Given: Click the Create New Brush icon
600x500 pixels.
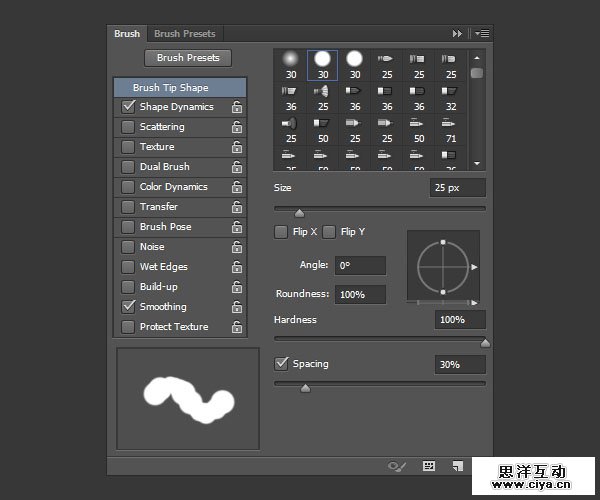Looking at the screenshot, I should tap(457, 465).
